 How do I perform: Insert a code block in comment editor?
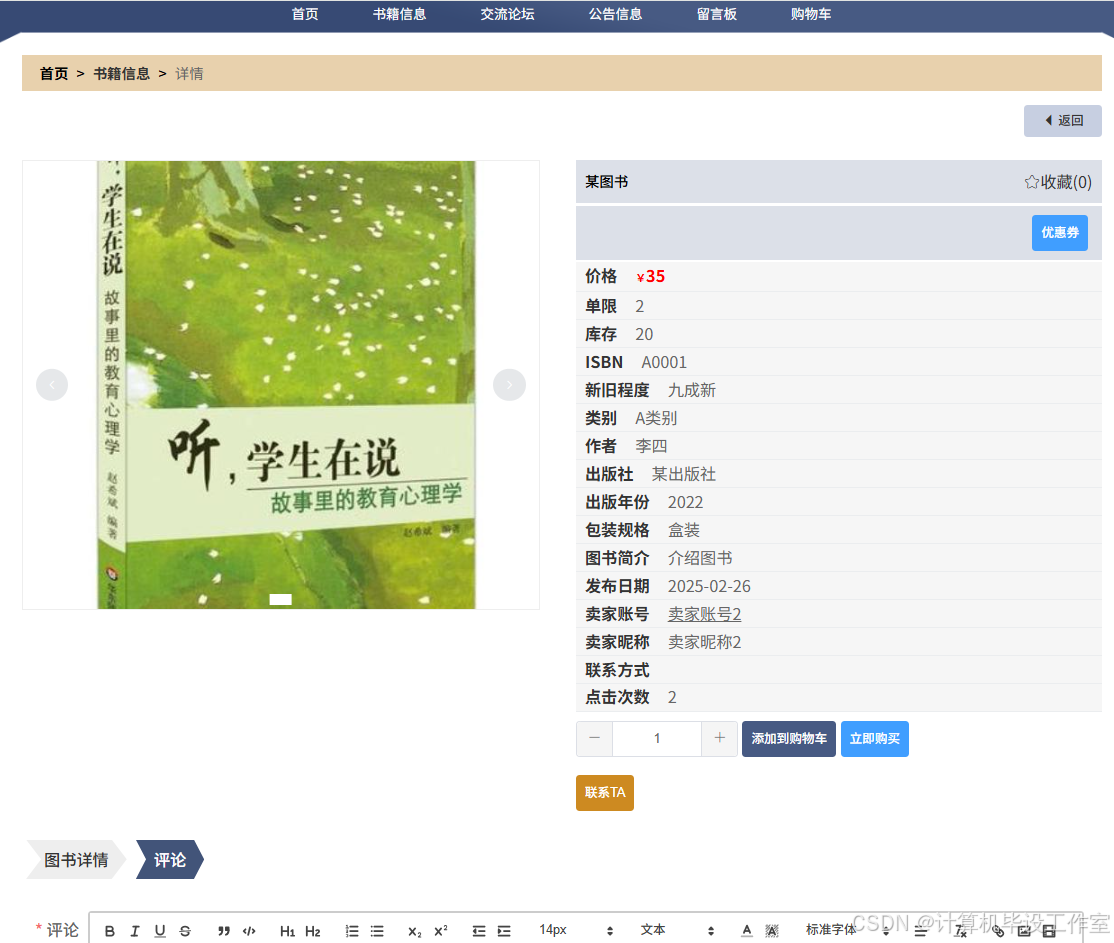coord(249,931)
